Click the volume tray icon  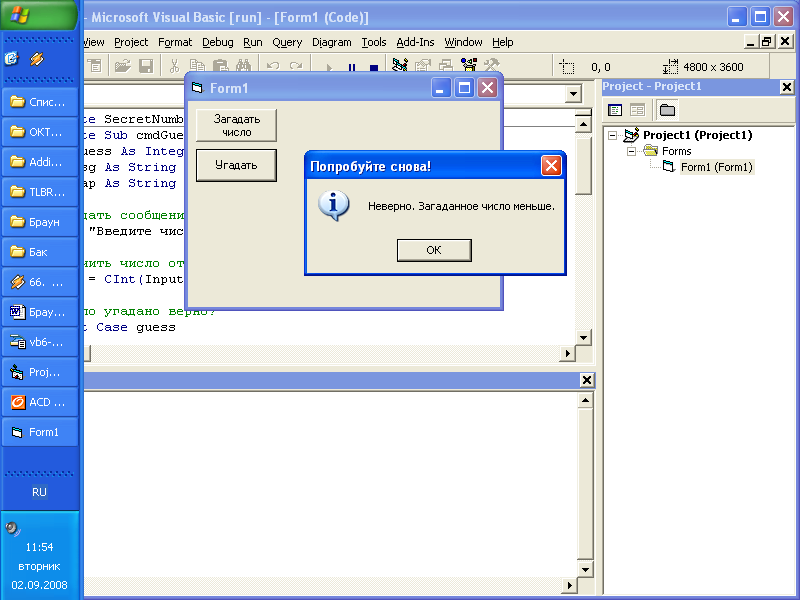pyautogui.click(x=12, y=529)
